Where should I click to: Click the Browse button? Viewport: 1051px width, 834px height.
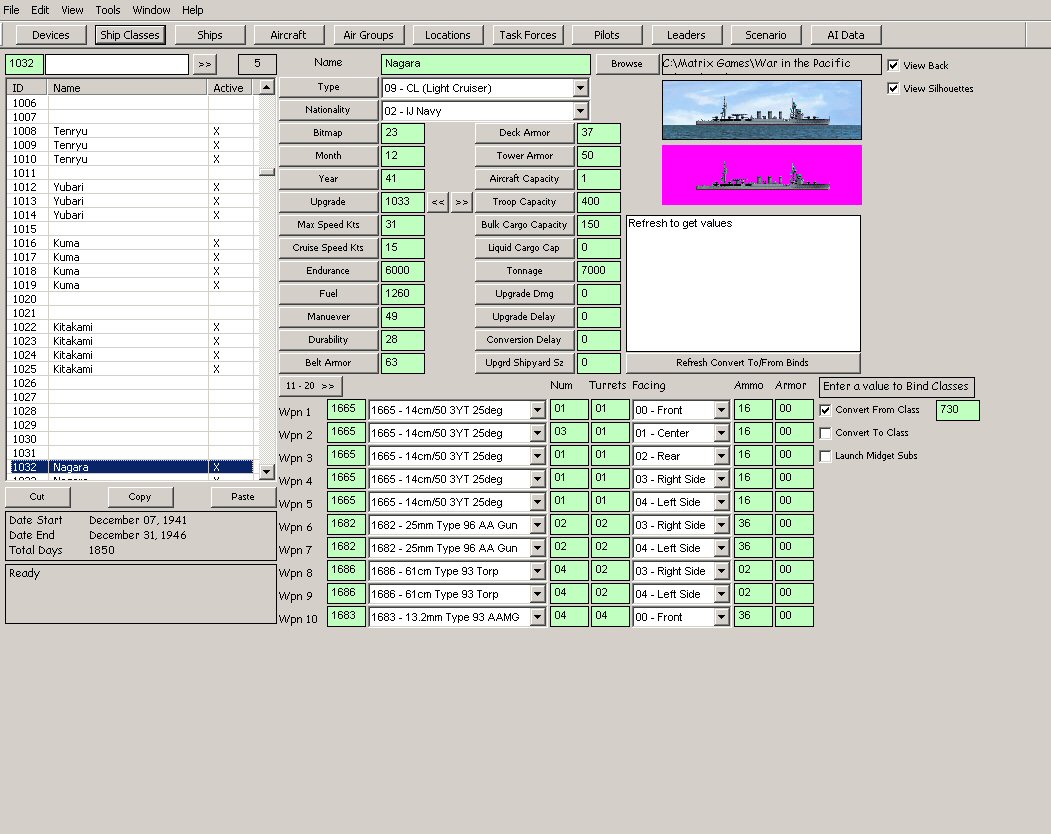(627, 64)
